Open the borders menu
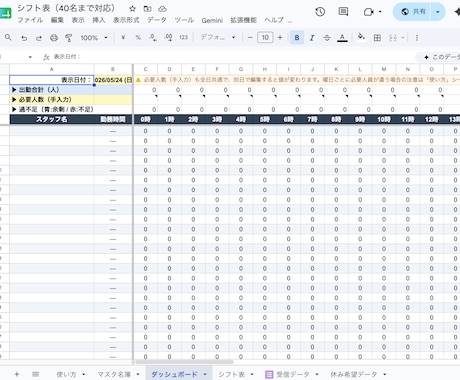 click(x=377, y=38)
